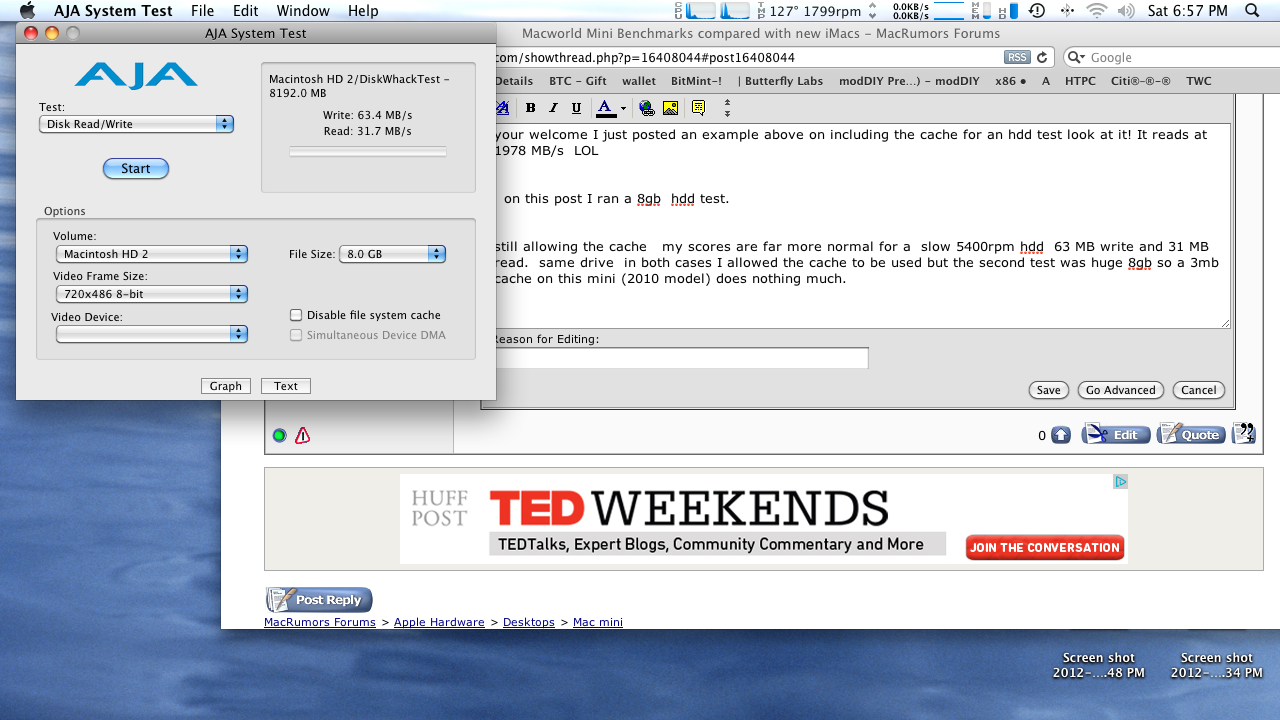Click the wrap quote tags icon

click(698, 108)
